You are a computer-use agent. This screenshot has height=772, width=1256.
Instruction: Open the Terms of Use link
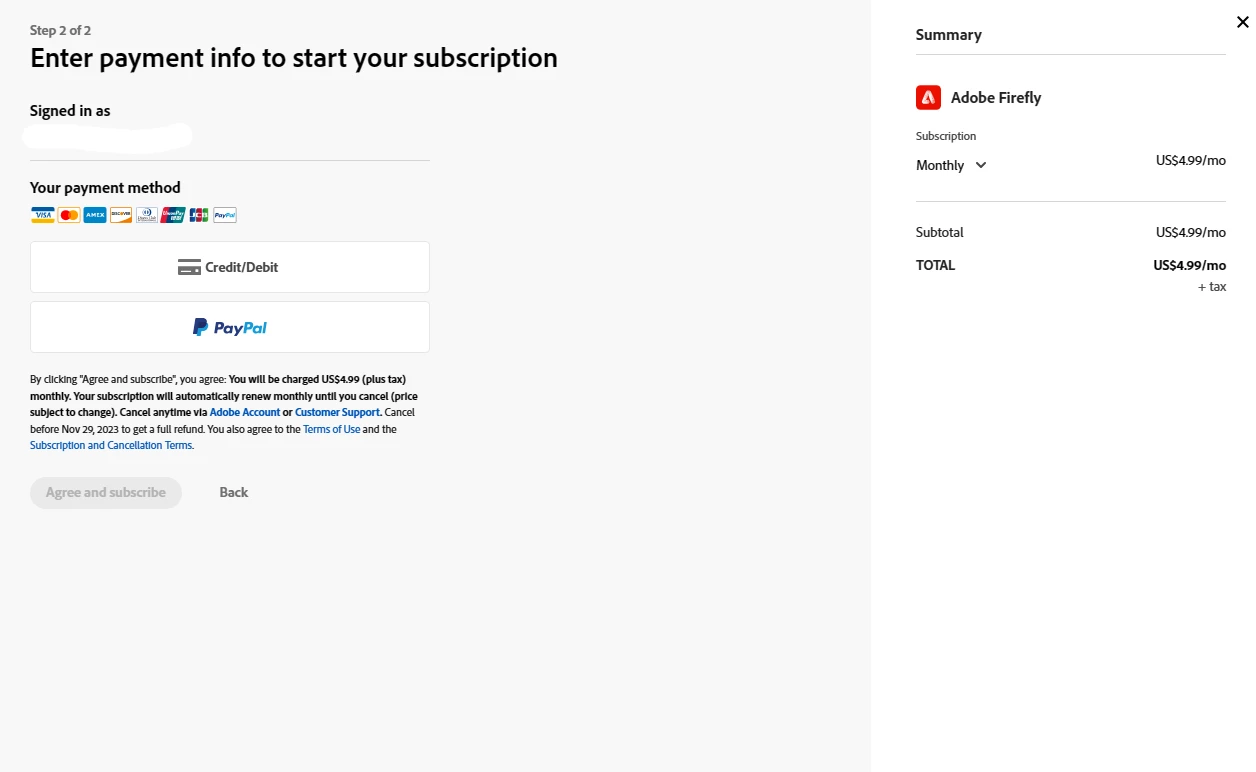[x=331, y=429]
